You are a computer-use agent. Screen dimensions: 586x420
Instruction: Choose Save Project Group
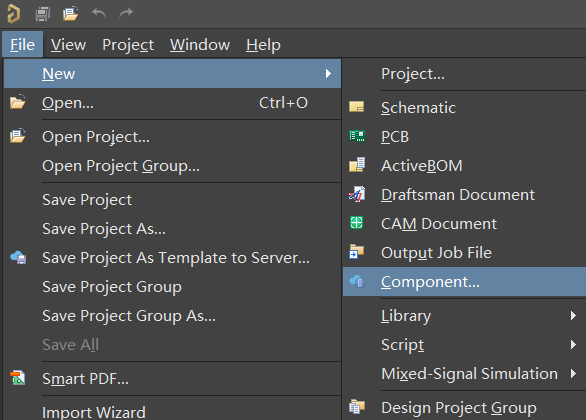click(x=172, y=287)
